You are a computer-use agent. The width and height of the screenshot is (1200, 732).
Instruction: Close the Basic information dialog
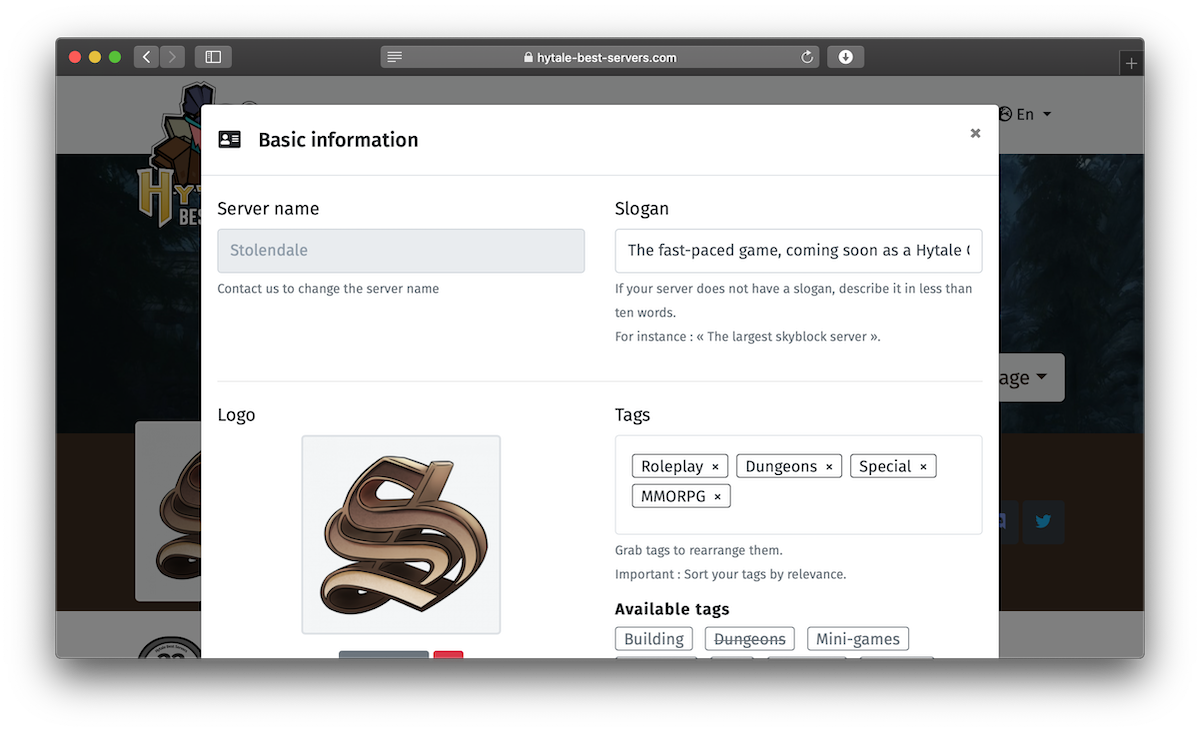[x=975, y=133]
